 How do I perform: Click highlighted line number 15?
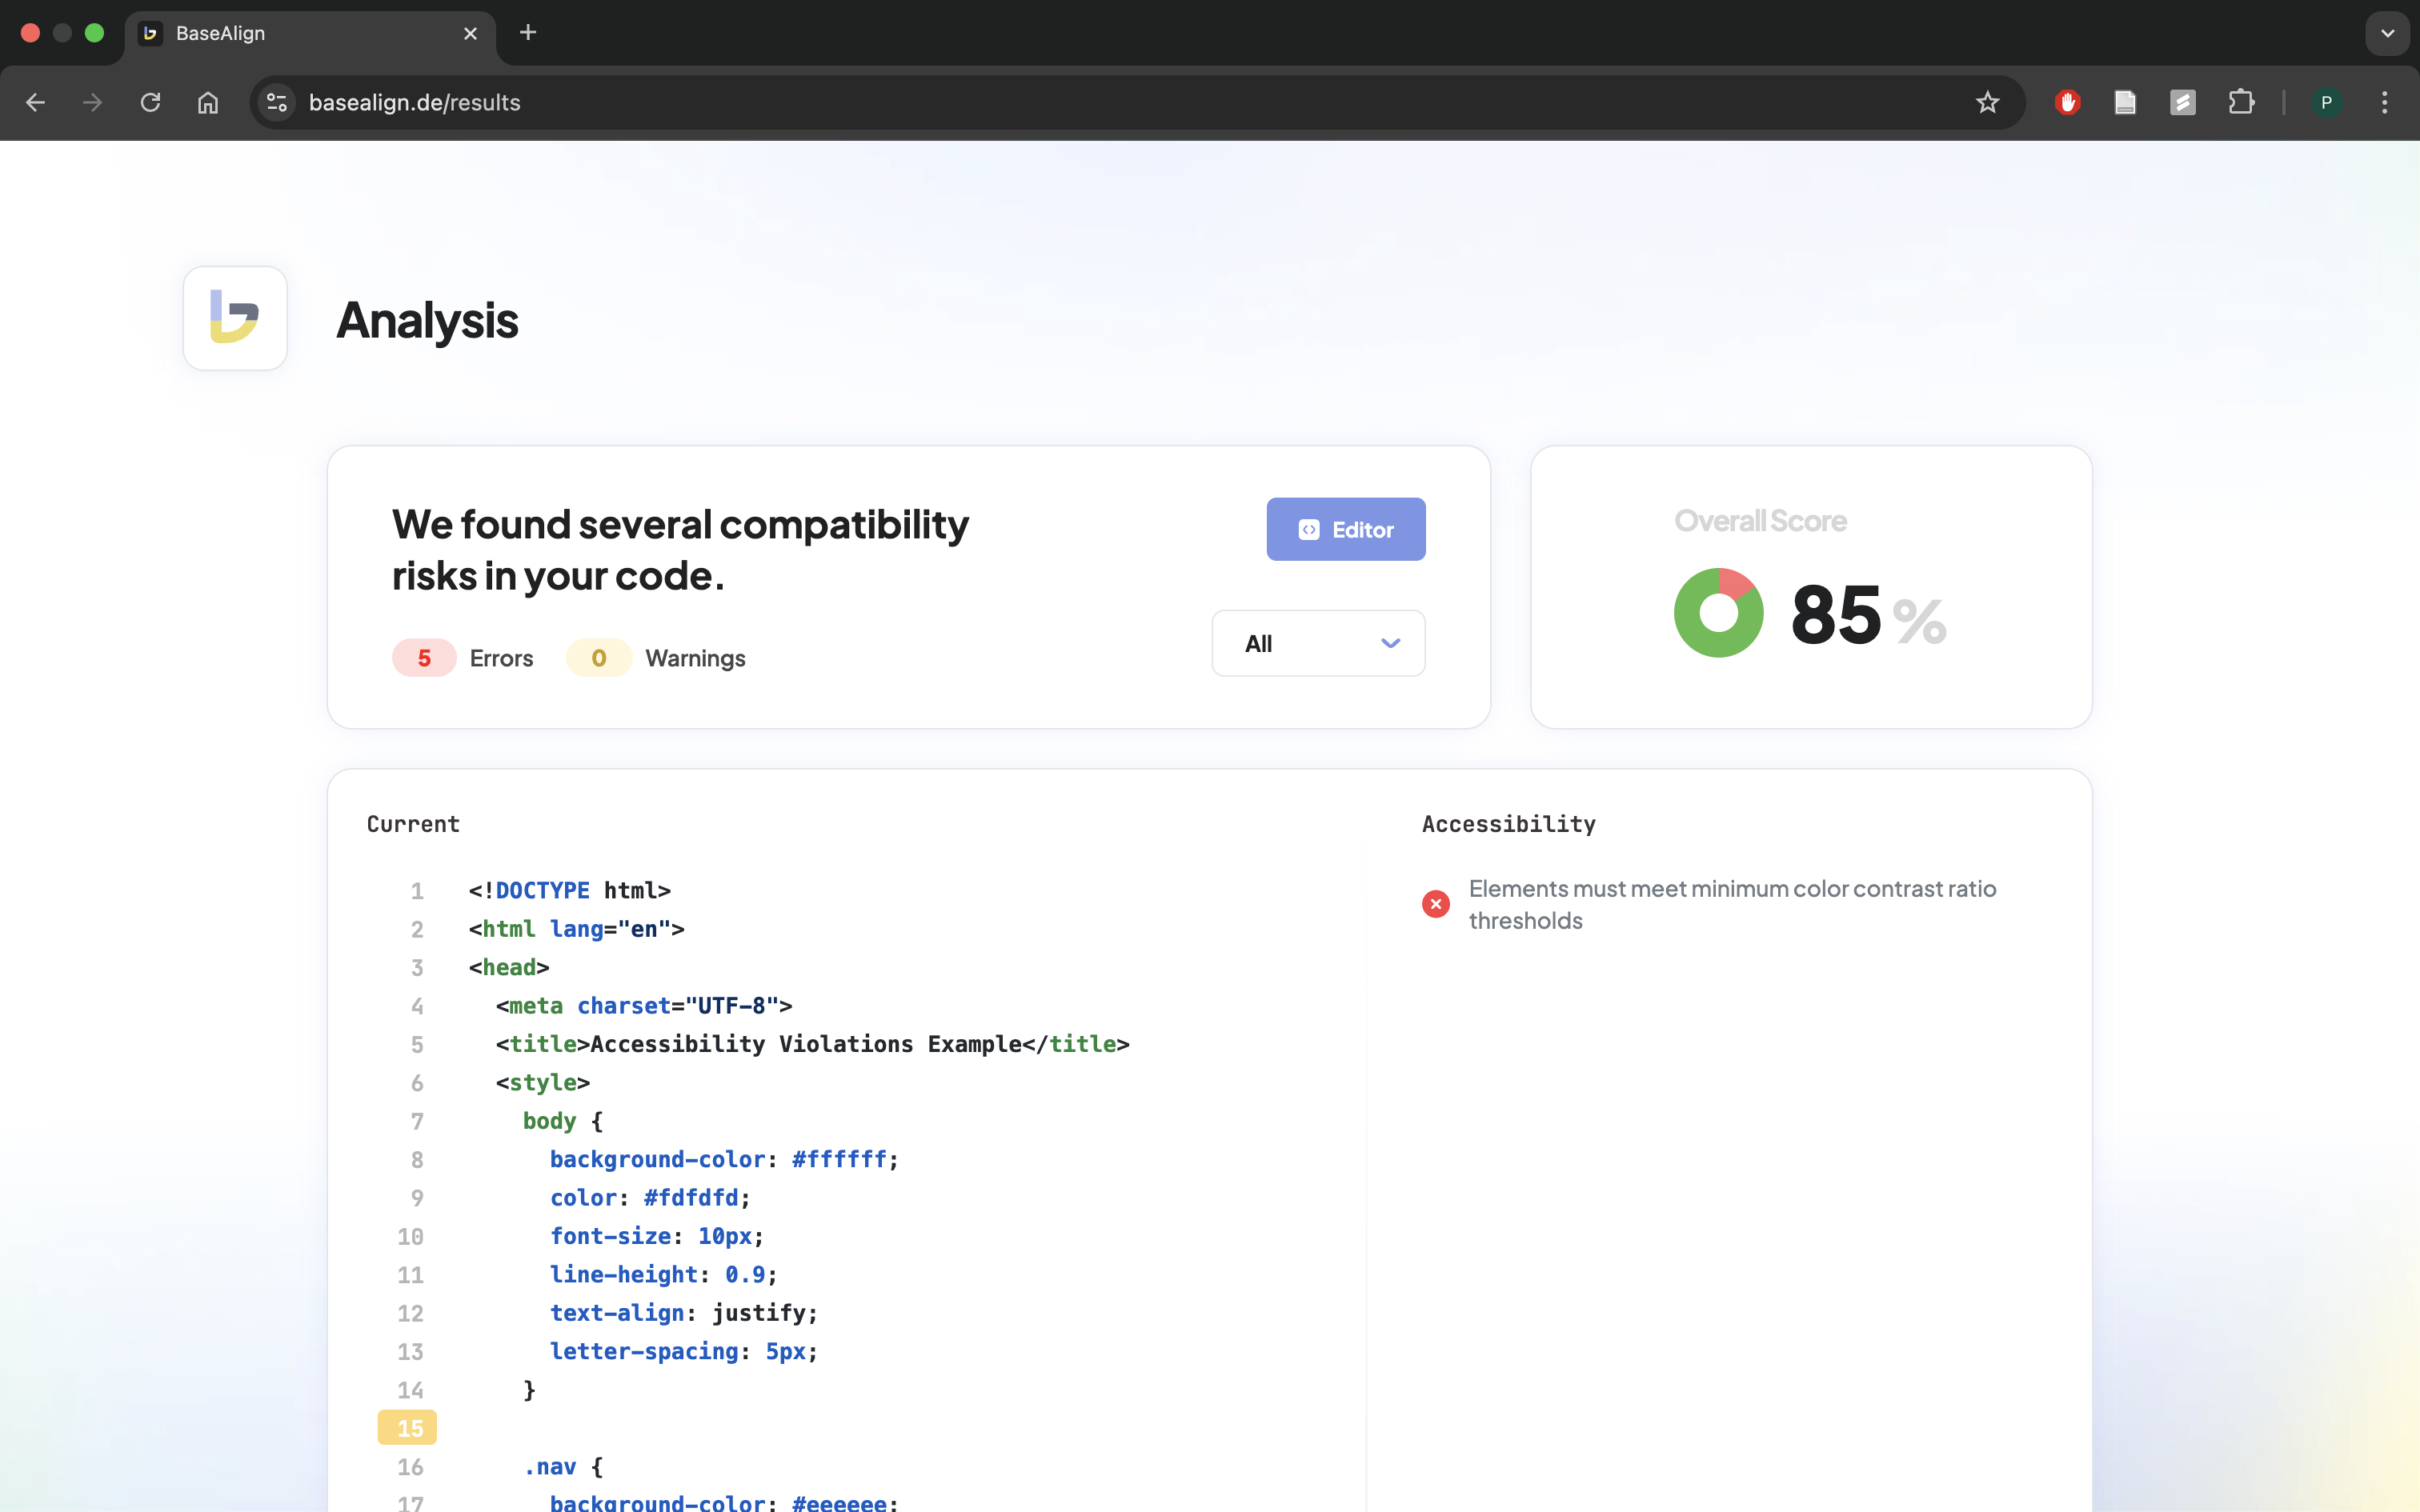[408, 1428]
